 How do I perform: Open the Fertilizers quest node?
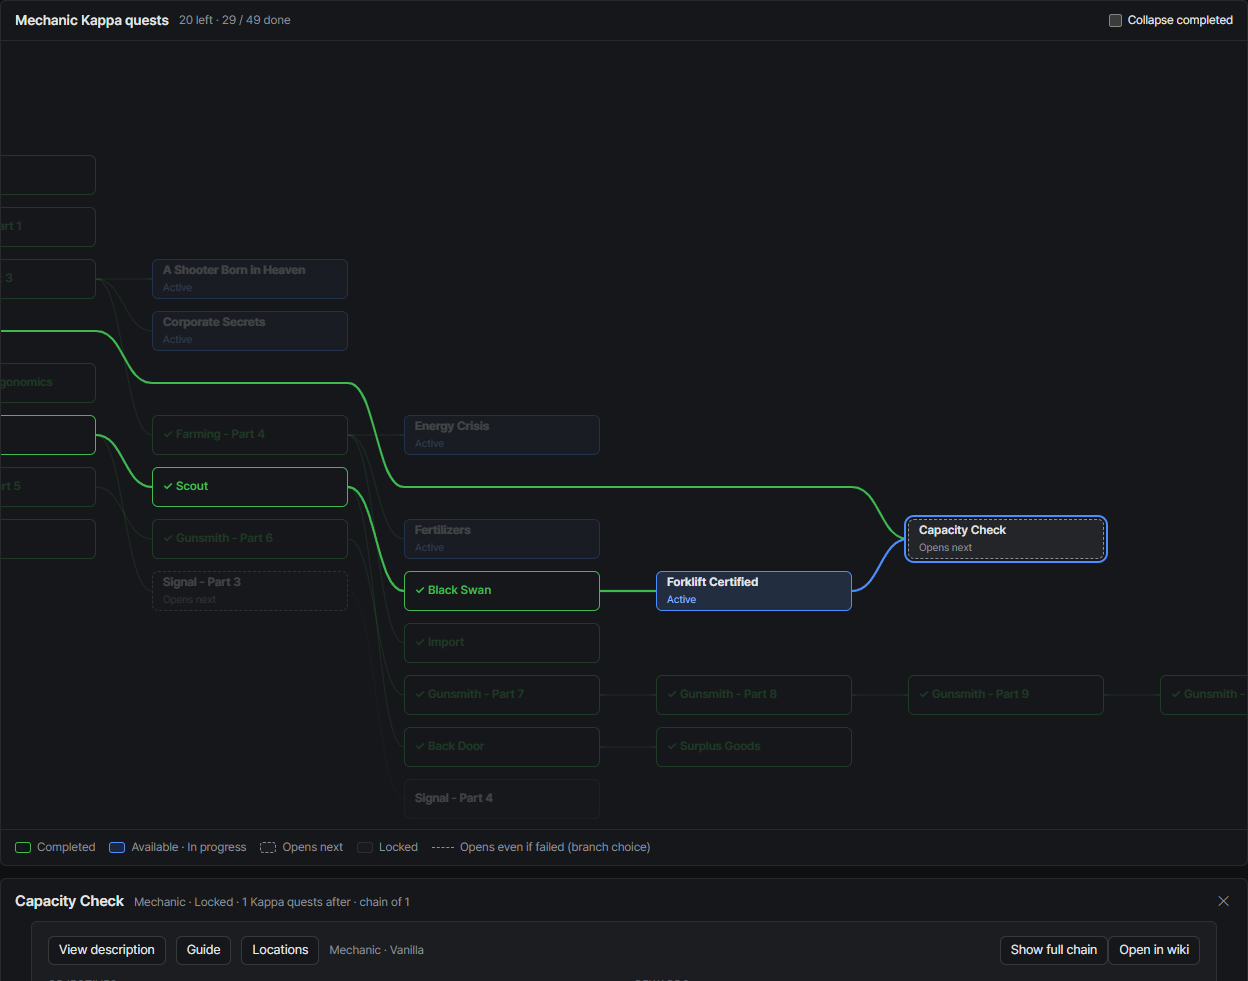coord(502,539)
